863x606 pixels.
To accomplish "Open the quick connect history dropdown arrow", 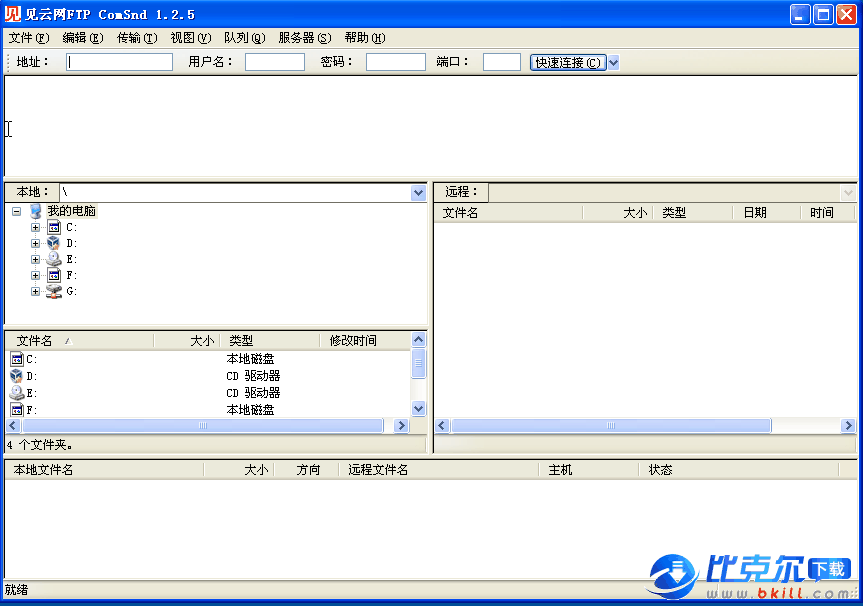I will (x=614, y=62).
